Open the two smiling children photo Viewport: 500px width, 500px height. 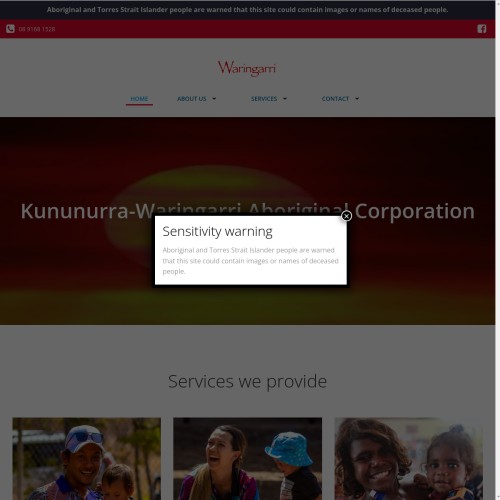click(409, 459)
